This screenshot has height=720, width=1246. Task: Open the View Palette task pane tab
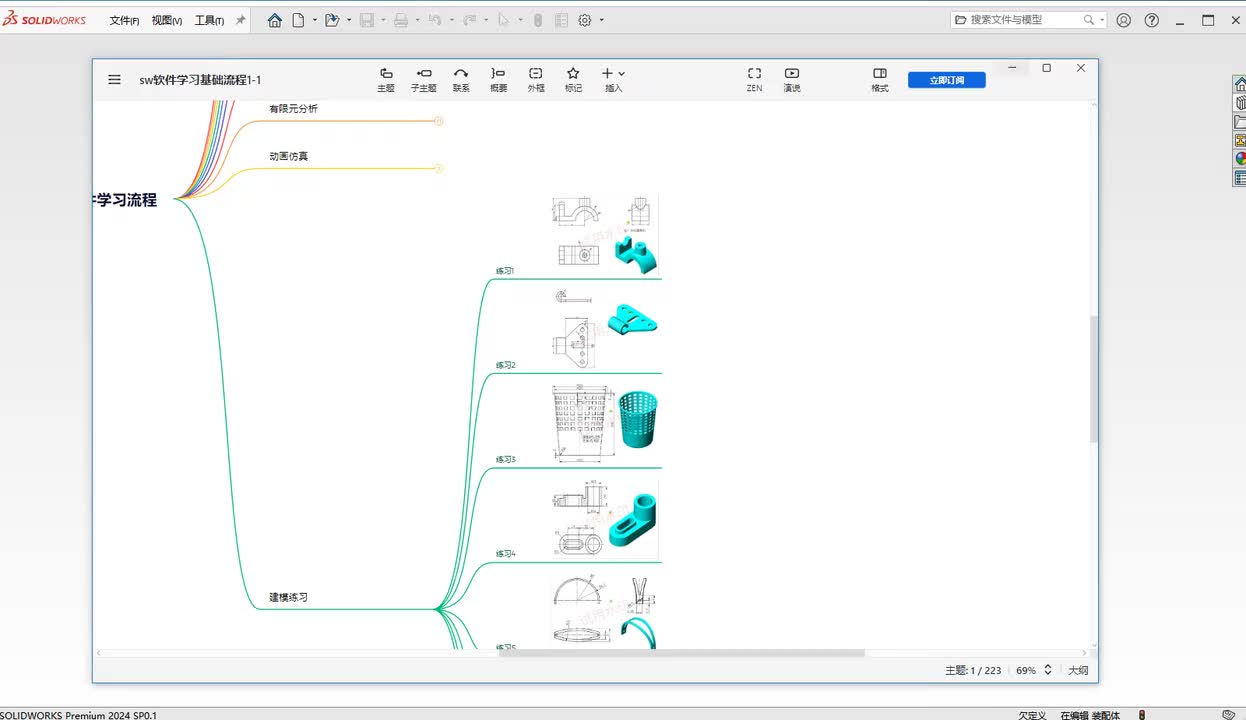pyautogui.click(x=1240, y=141)
